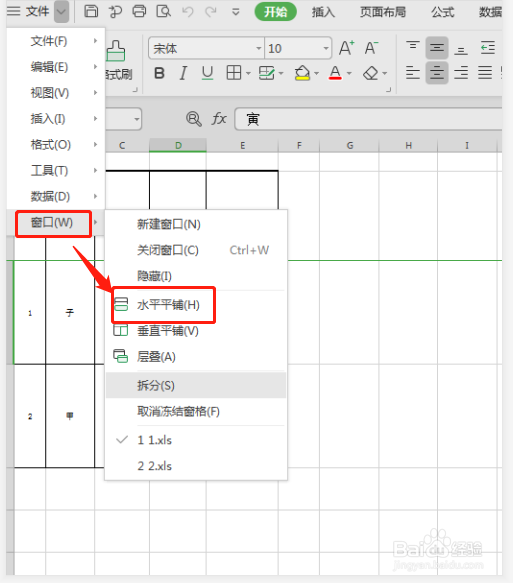Viewport: 513px width, 583px height.
Task: Click the Print icon
Action: [x=139, y=12]
